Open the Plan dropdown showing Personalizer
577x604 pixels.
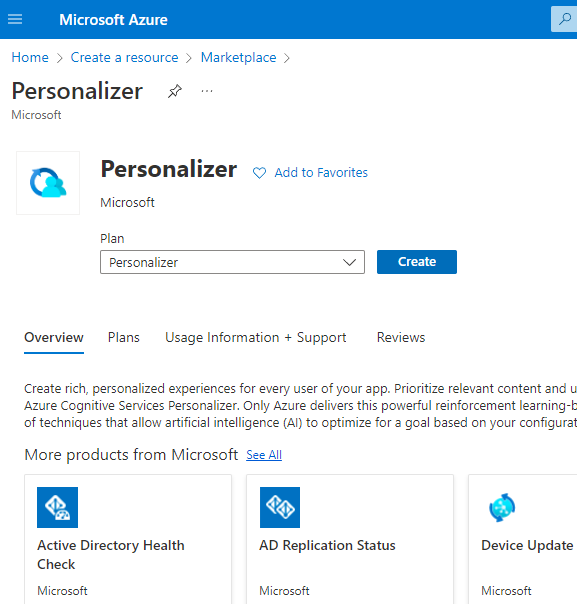[232, 262]
